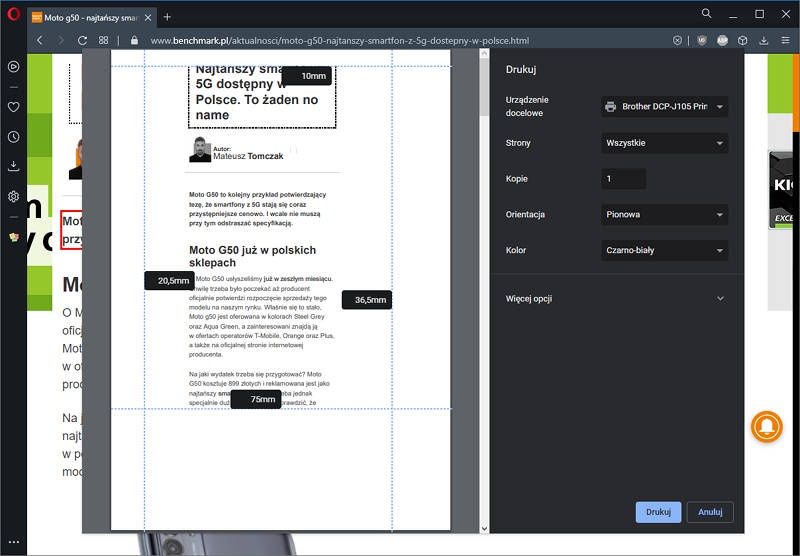800x556 pixels.
Task: Close the Moto g50 browser tab
Action: point(148,18)
